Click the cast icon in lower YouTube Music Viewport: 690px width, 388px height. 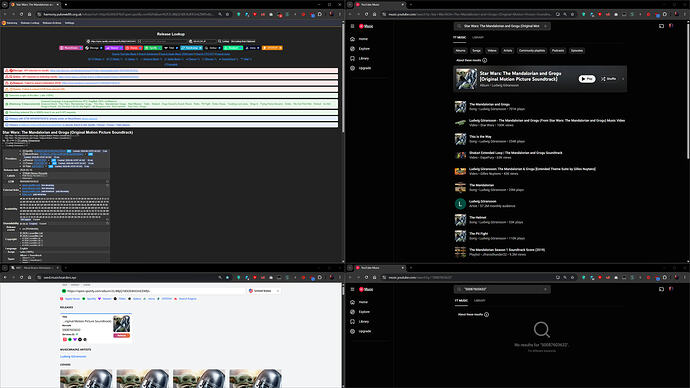point(661,289)
